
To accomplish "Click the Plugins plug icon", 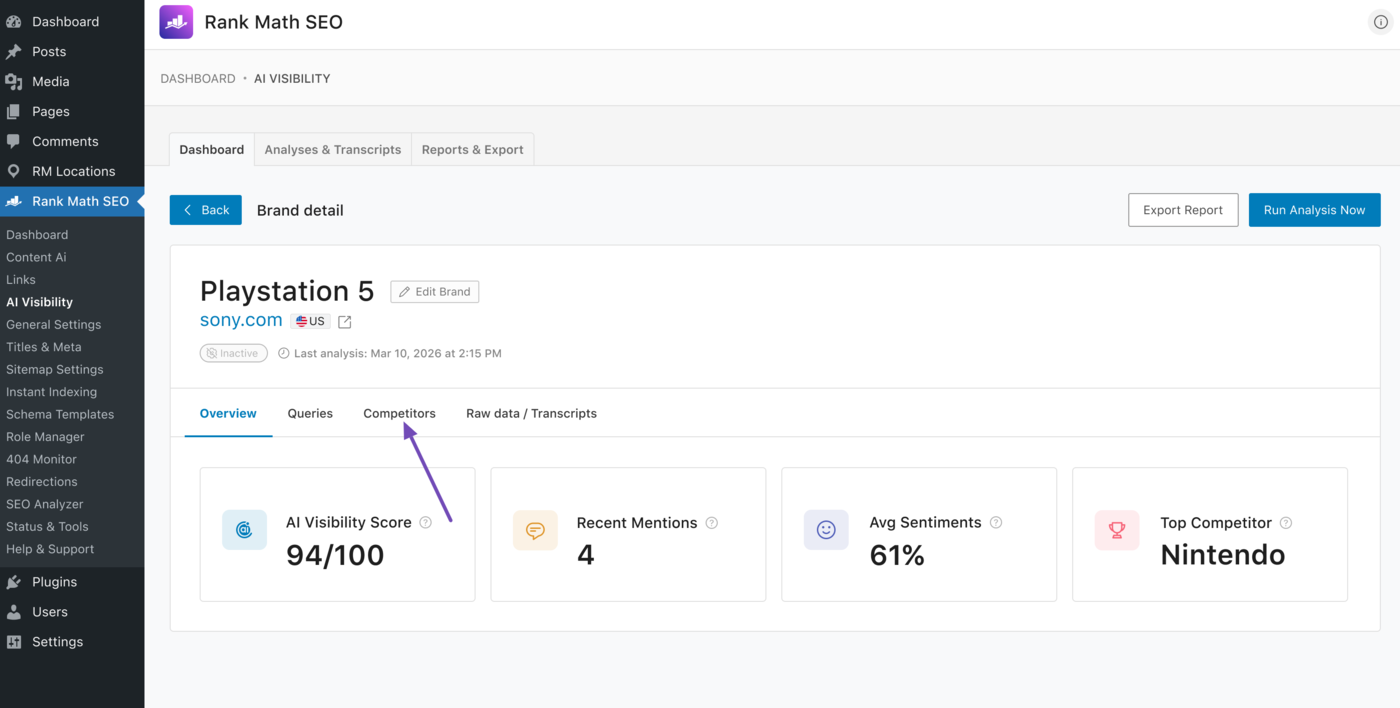I will pos(14,581).
